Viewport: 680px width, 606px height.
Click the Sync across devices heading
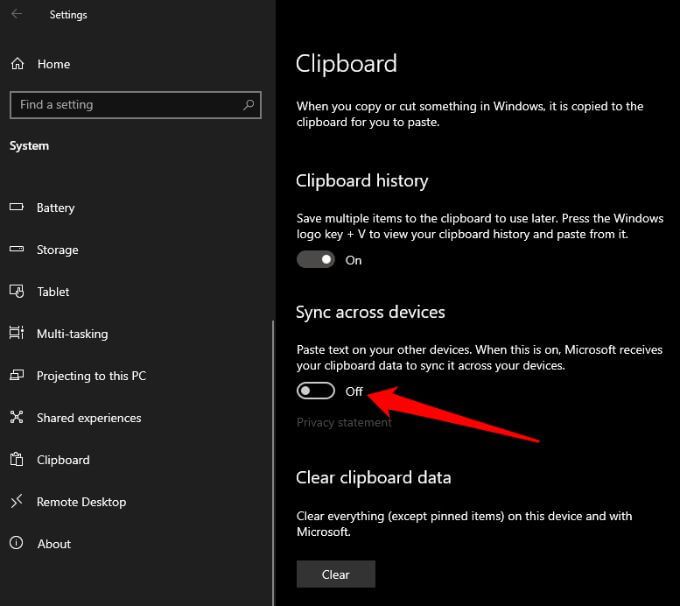370,312
